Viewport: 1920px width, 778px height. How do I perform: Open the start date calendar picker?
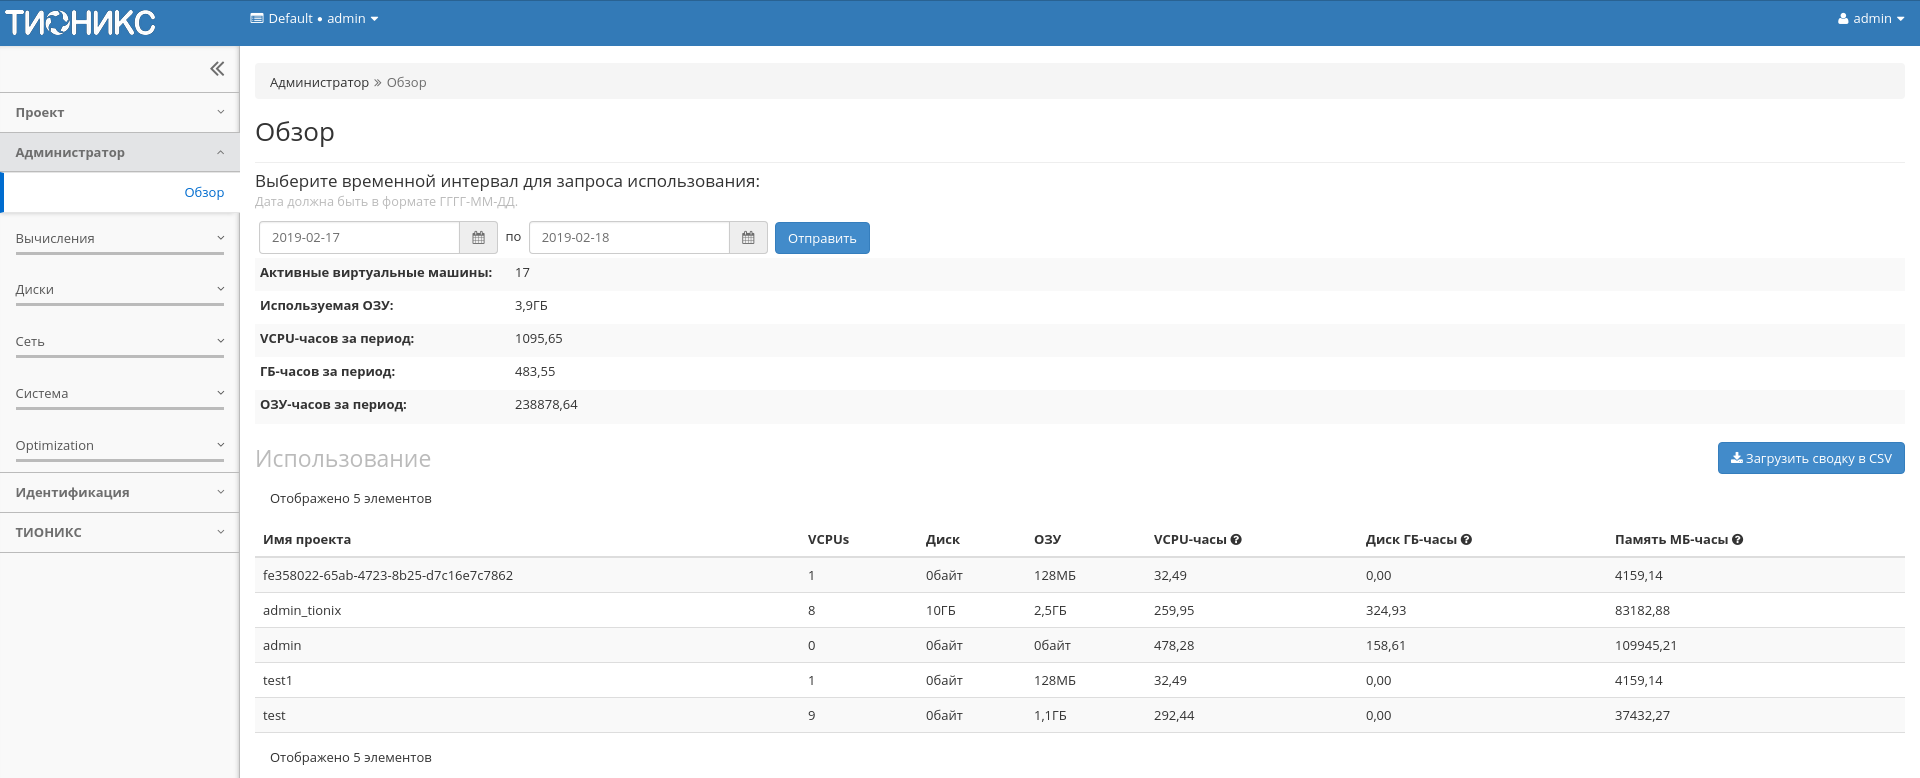pyautogui.click(x=478, y=238)
